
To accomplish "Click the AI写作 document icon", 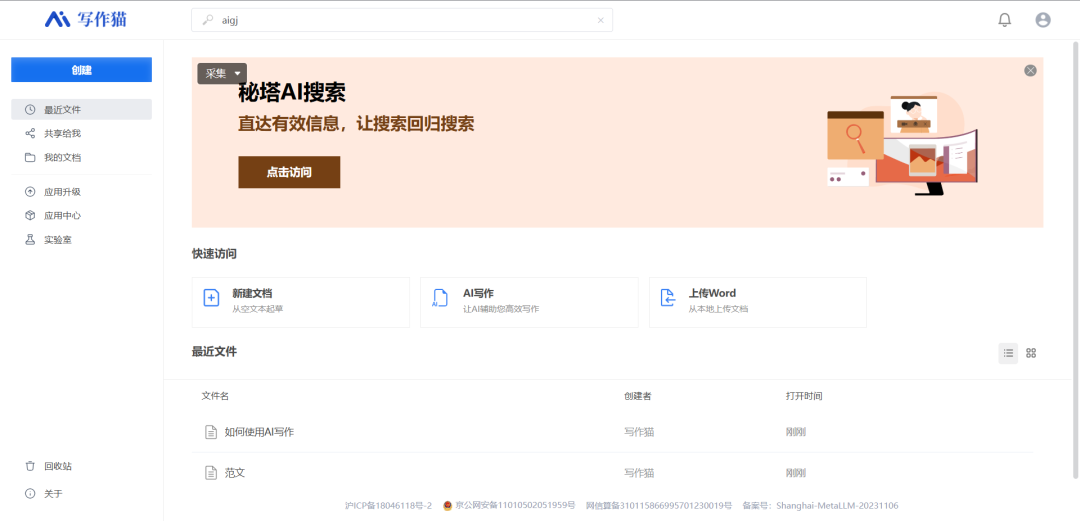I will click(439, 298).
